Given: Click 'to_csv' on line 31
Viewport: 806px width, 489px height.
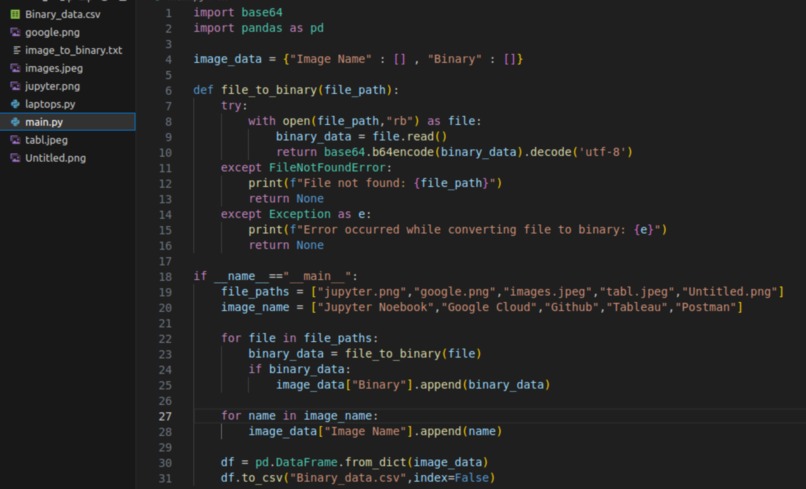Looking at the screenshot, I should 262,477.
